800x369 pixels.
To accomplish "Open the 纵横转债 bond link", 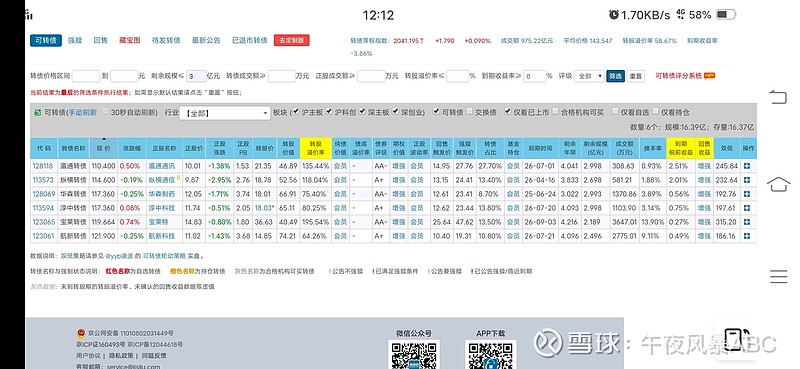I will point(73,180).
